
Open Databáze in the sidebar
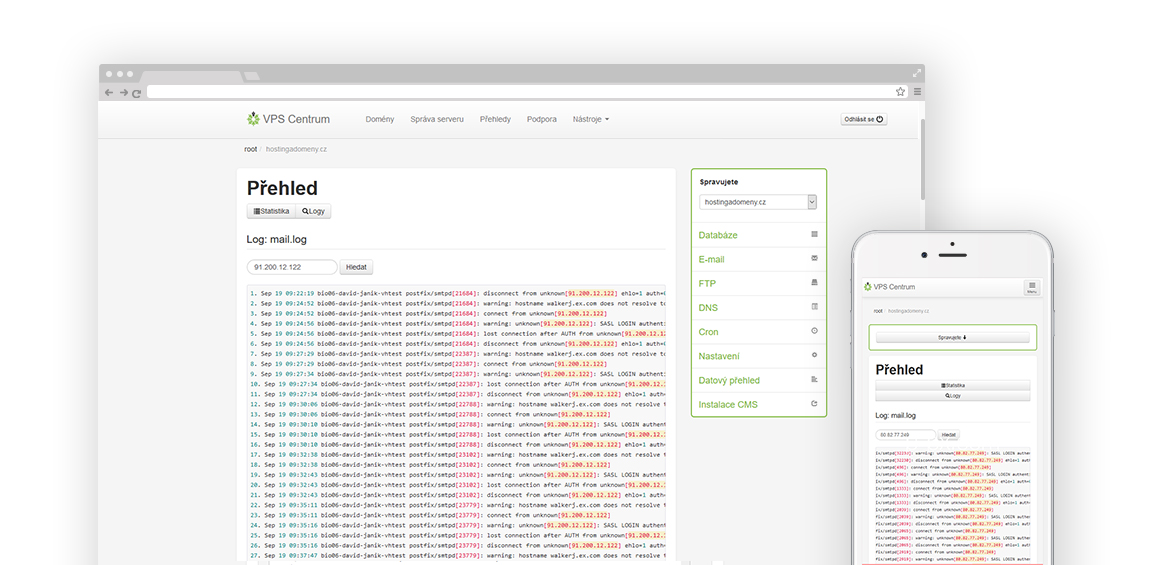(x=718, y=235)
